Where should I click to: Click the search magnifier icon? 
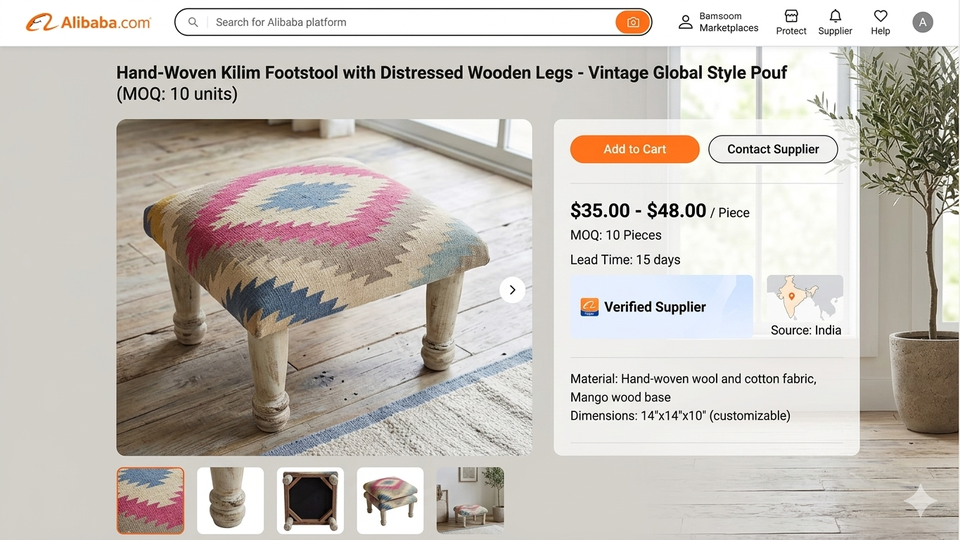[x=193, y=22]
